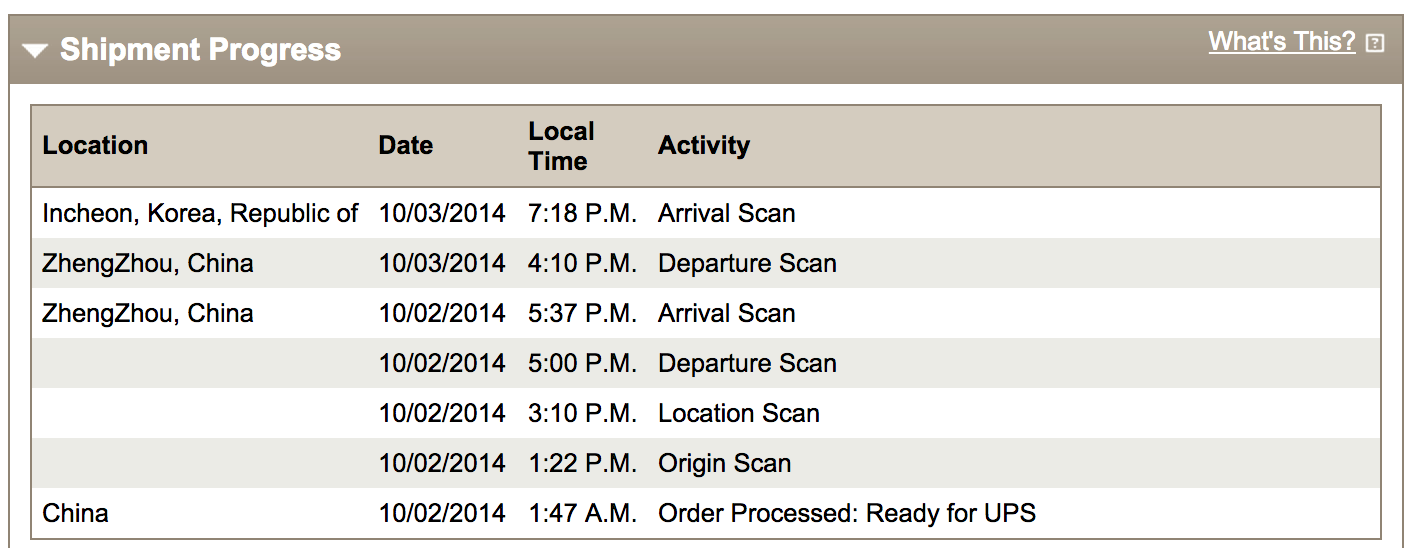Collapse the Shipment Progress section triangle

[x=35, y=50]
